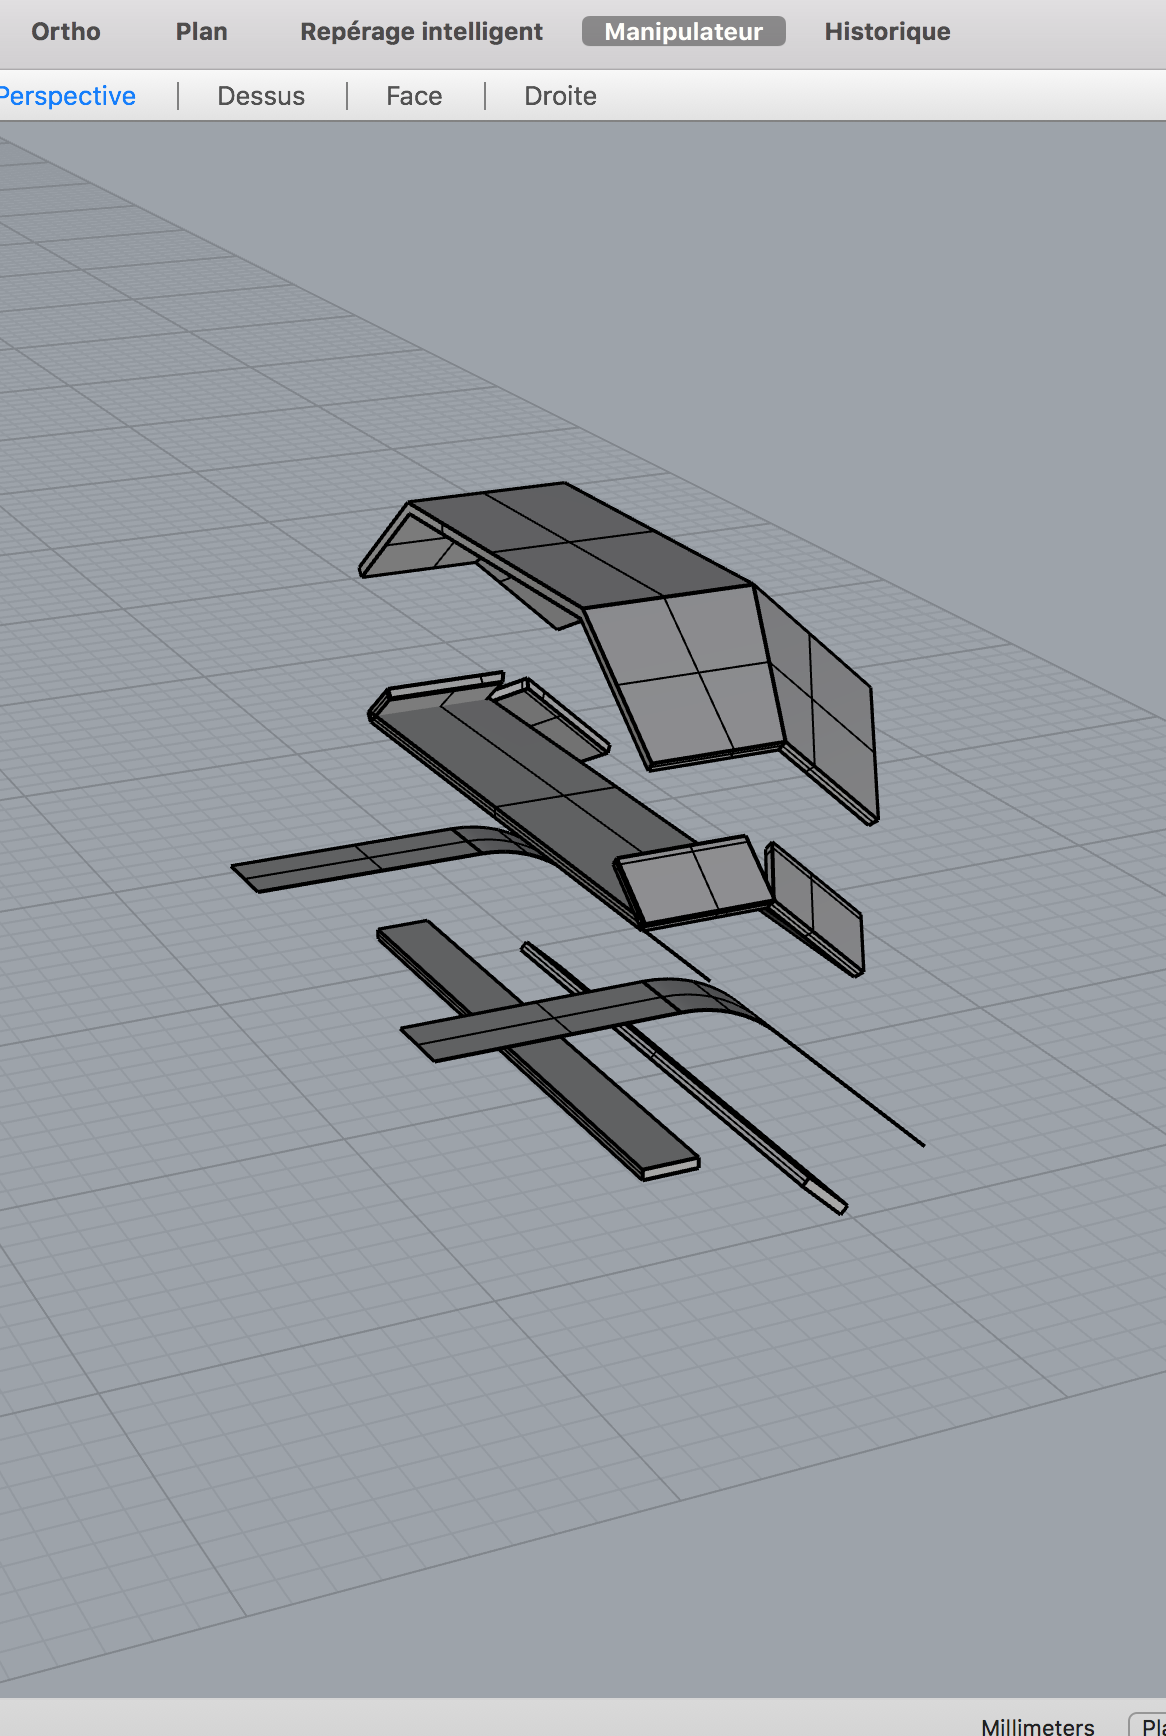Image resolution: width=1166 pixels, height=1736 pixels.
Task: Click empty grid area to deselect
Action: pyautogui.click(x=300, y=1400)
